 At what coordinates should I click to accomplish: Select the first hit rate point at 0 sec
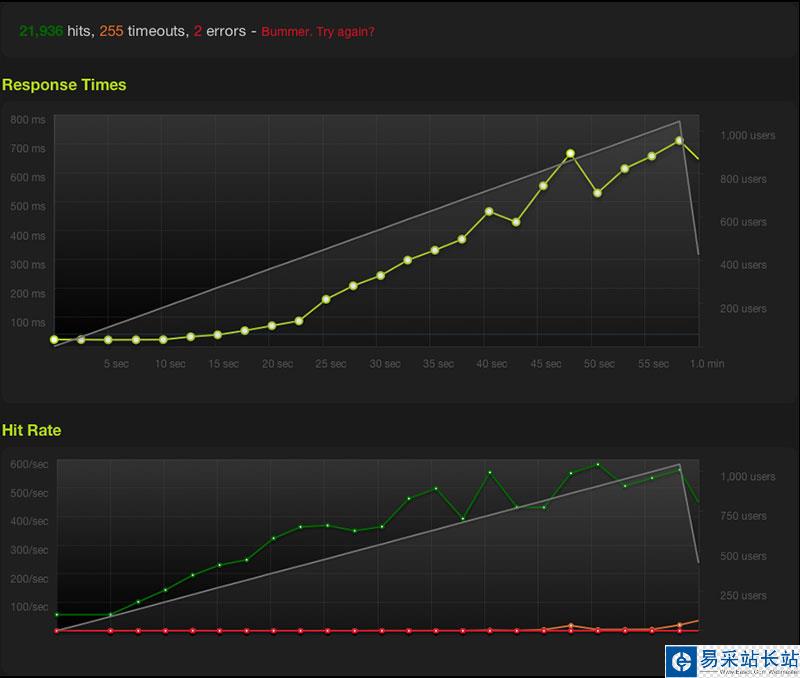coord(57,615)
